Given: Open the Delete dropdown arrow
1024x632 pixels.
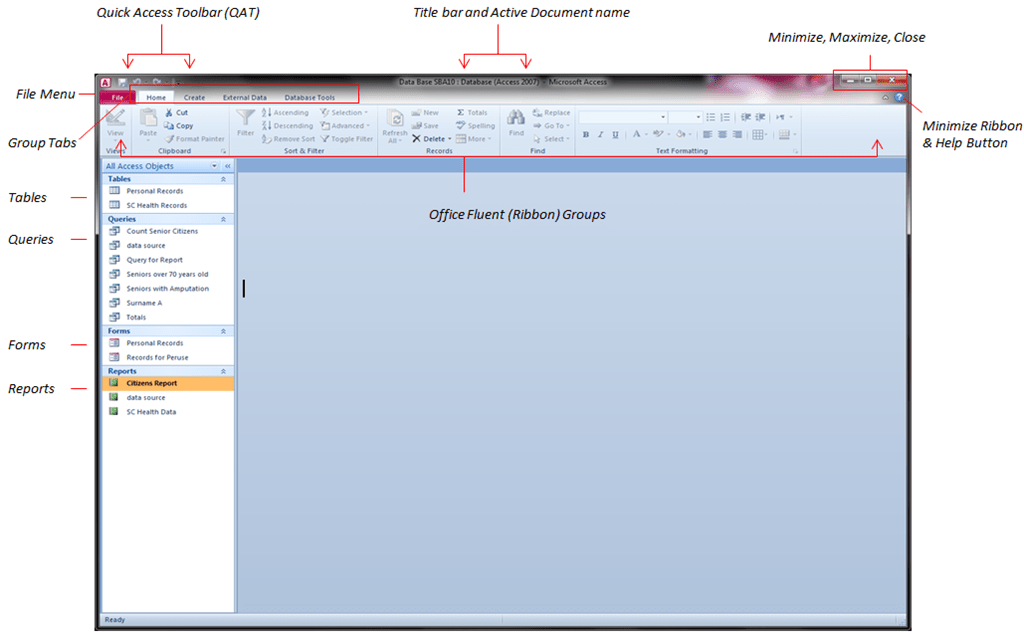Looking at the screenshot, I should tap(449, 139).
